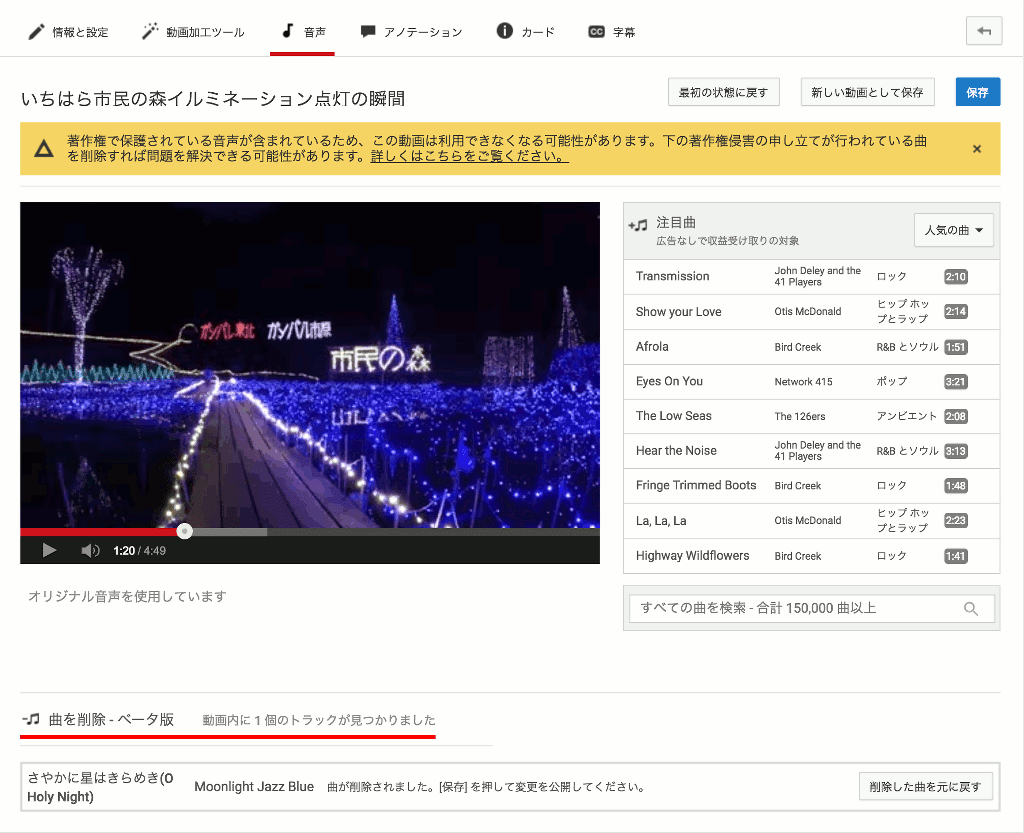Click the 2:10 duration badge for Transmission
The height and width of the screenshot is (833, 1024).
pos(956,277)
